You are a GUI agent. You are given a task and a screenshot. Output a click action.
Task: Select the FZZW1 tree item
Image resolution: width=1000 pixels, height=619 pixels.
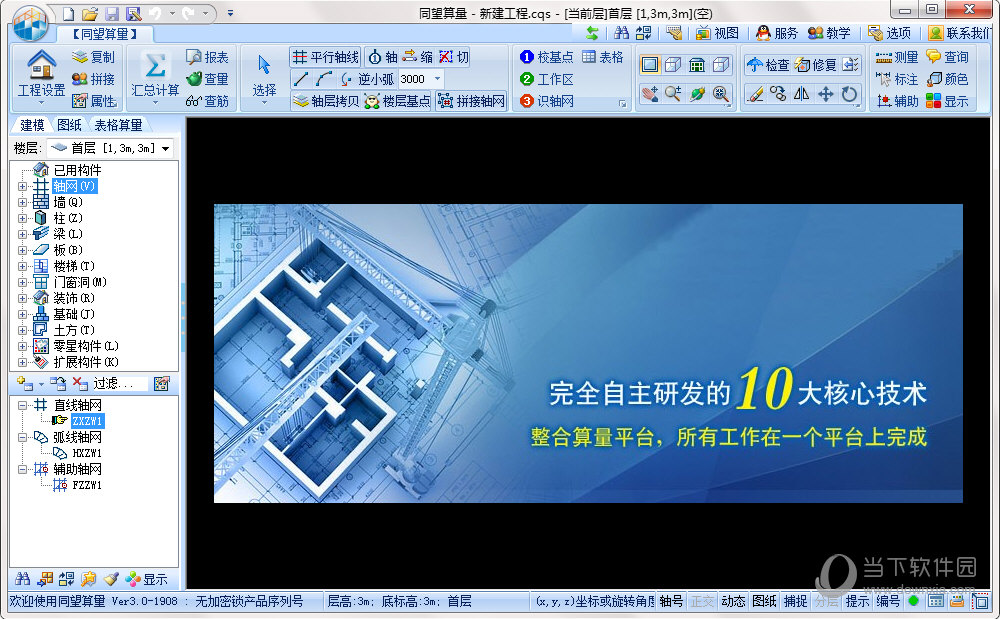87,485
